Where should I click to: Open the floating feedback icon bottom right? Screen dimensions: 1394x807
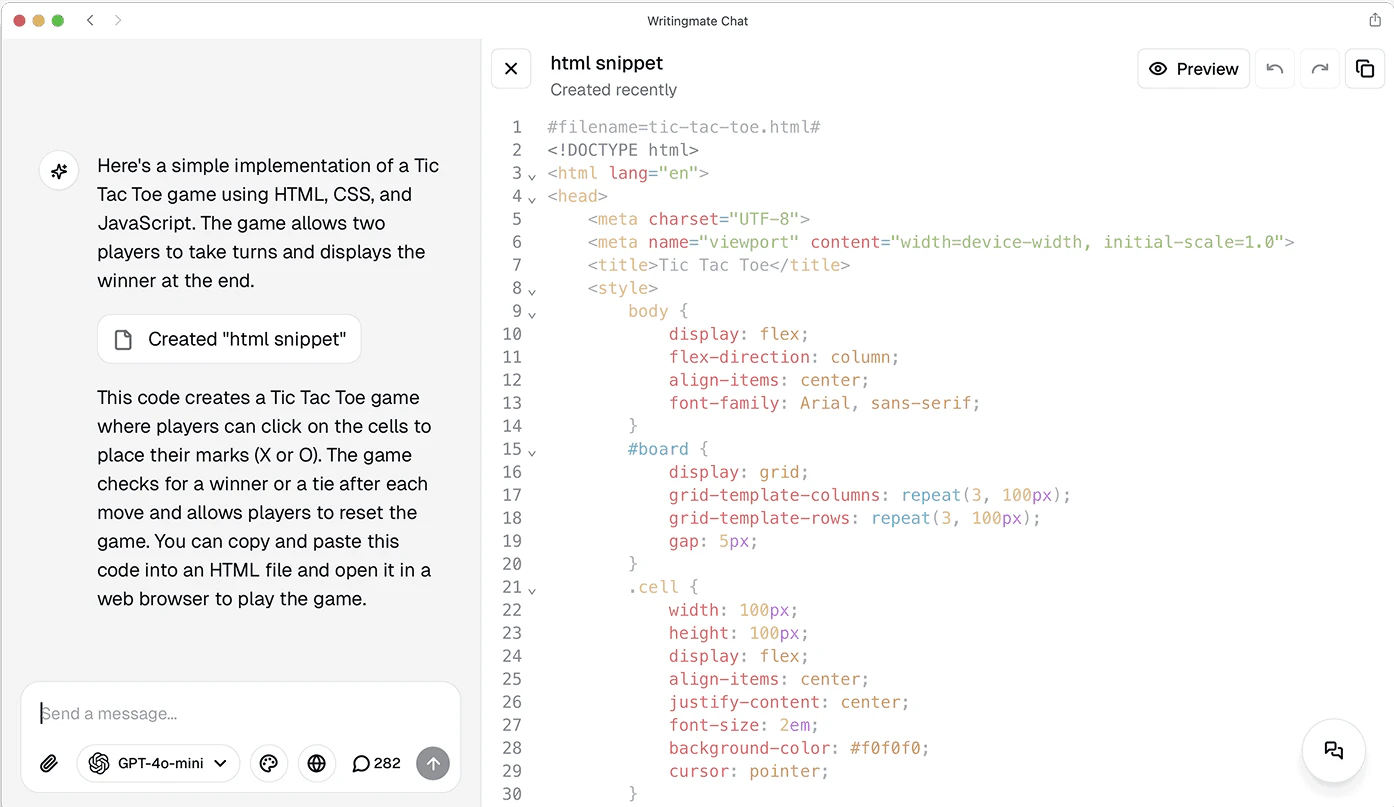pos(1333,751)
